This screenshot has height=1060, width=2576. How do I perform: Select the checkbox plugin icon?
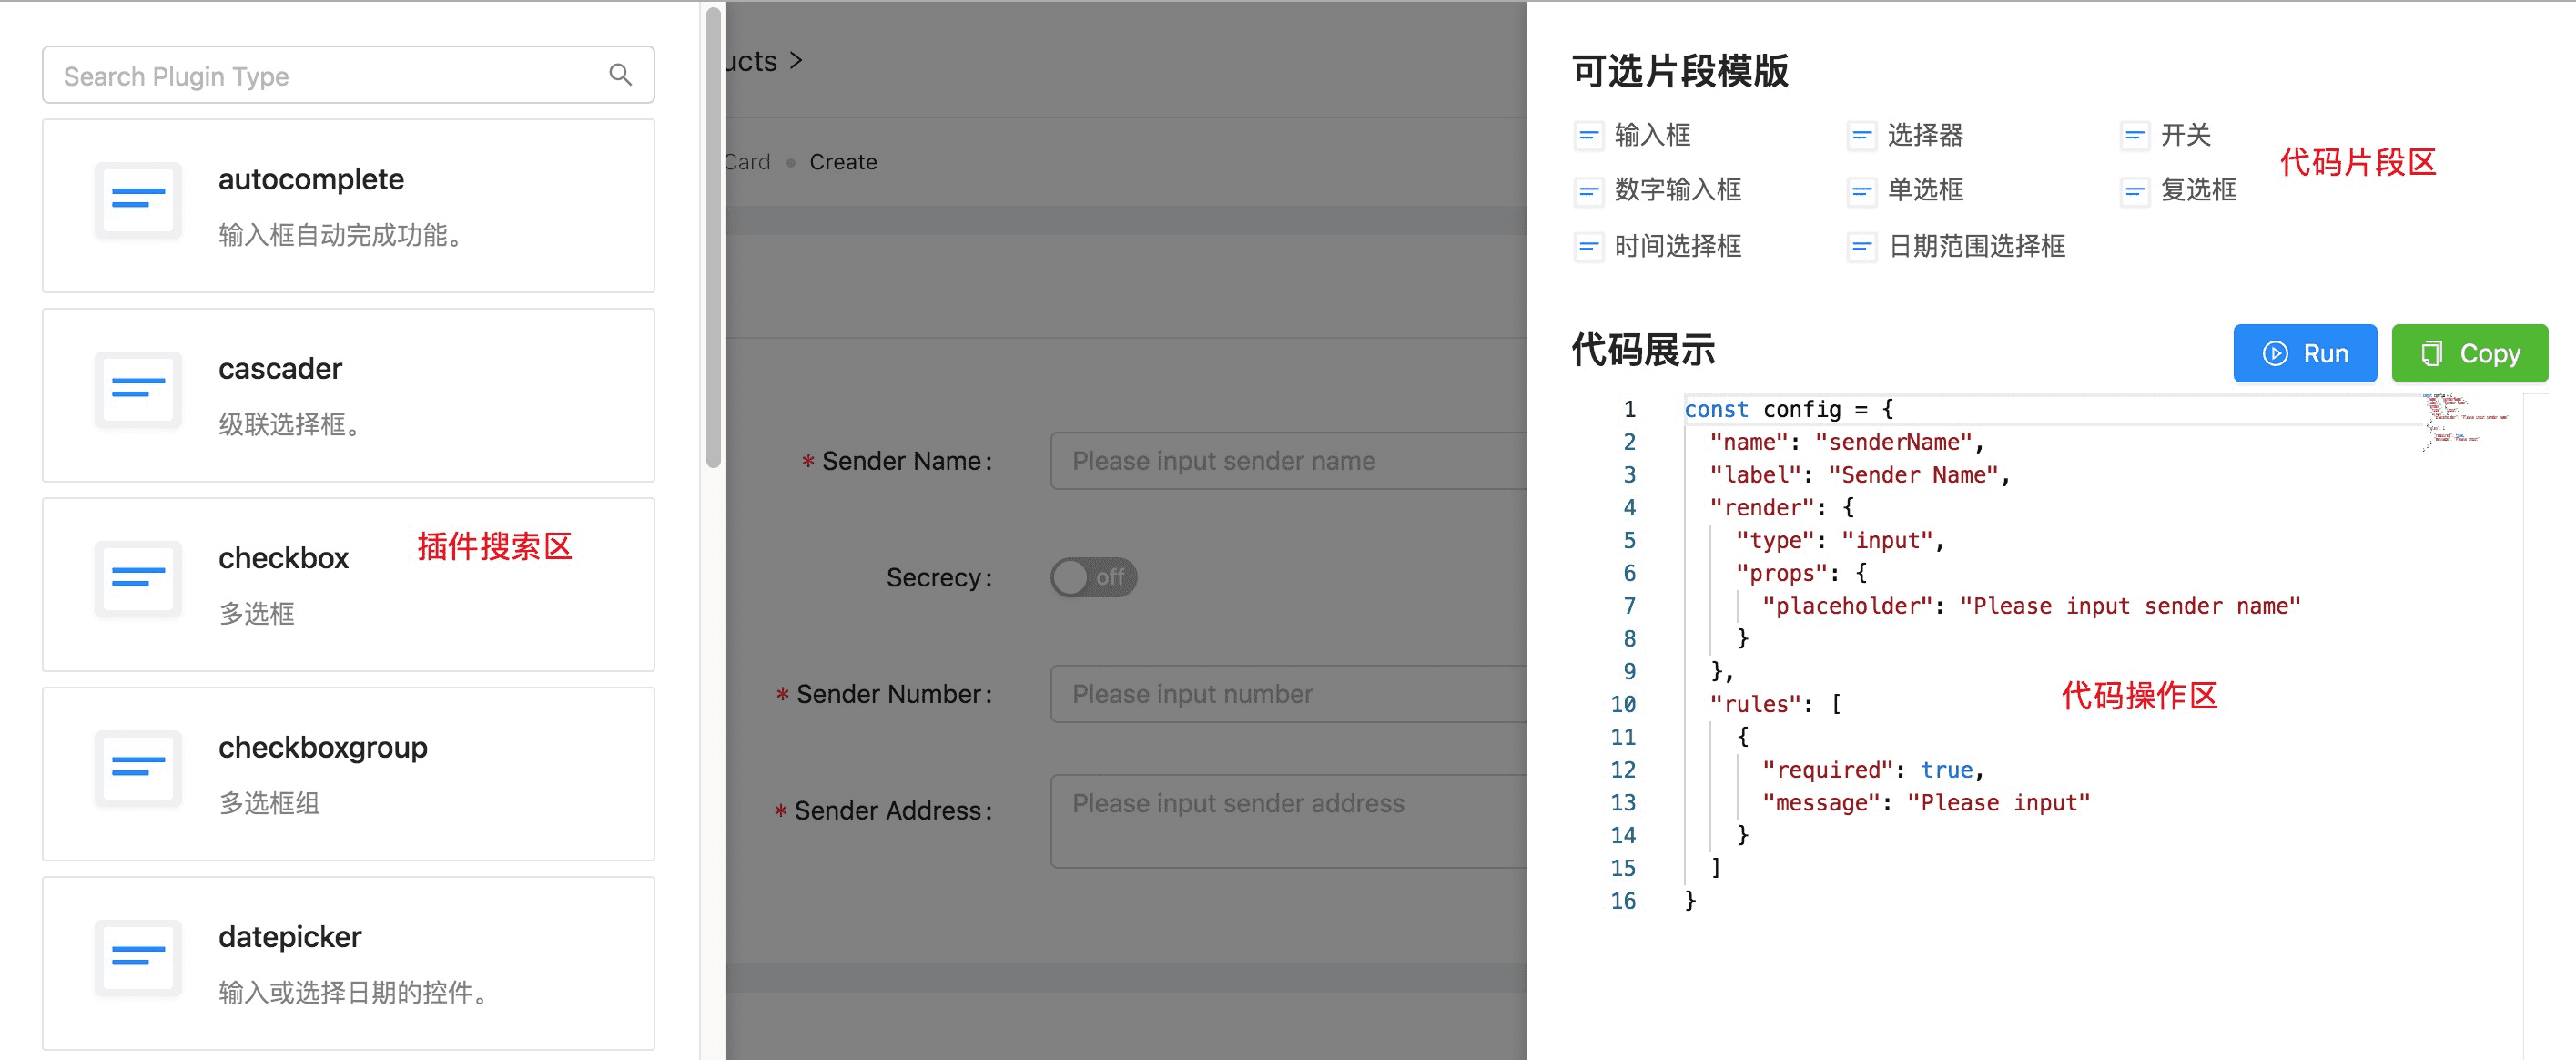tap(138, 577)
